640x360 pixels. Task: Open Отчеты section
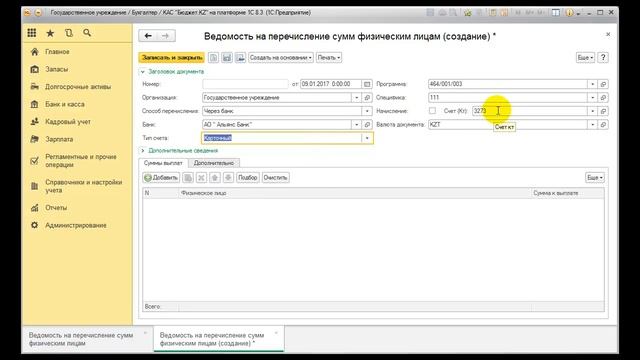(x=56, y=208)
